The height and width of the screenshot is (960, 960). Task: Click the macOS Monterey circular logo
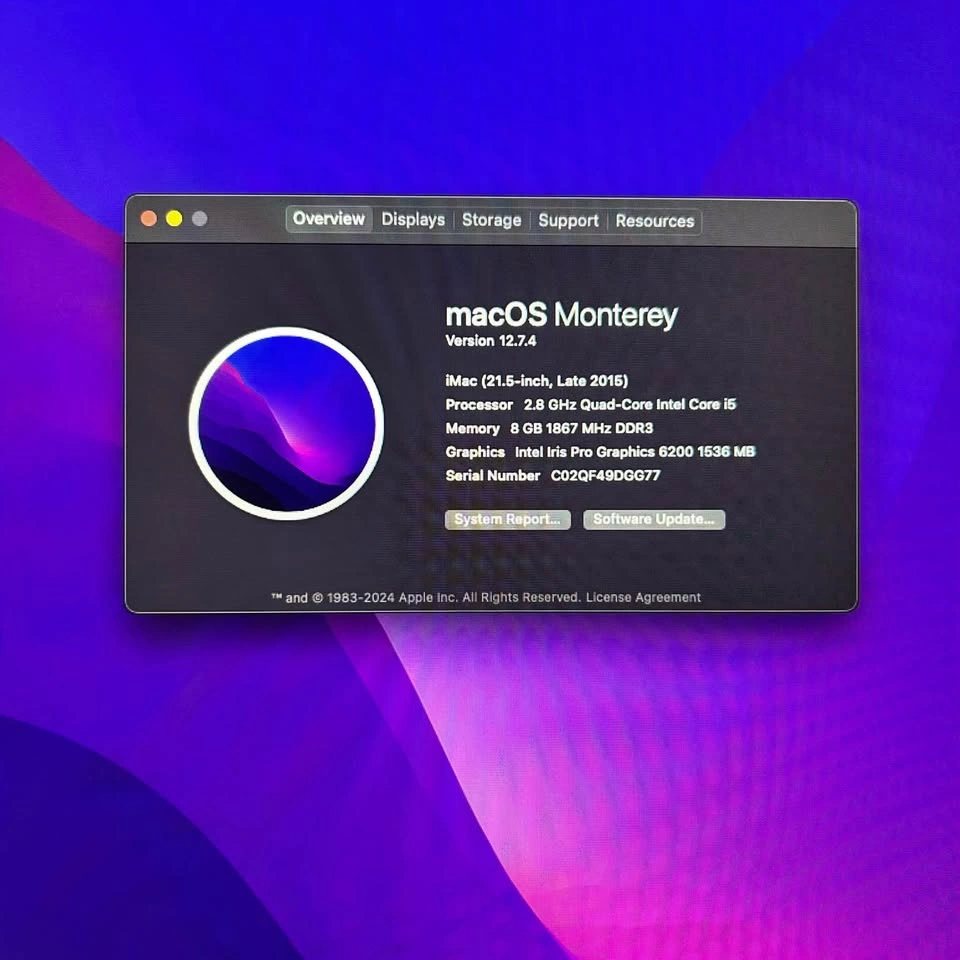click(286, 424)
